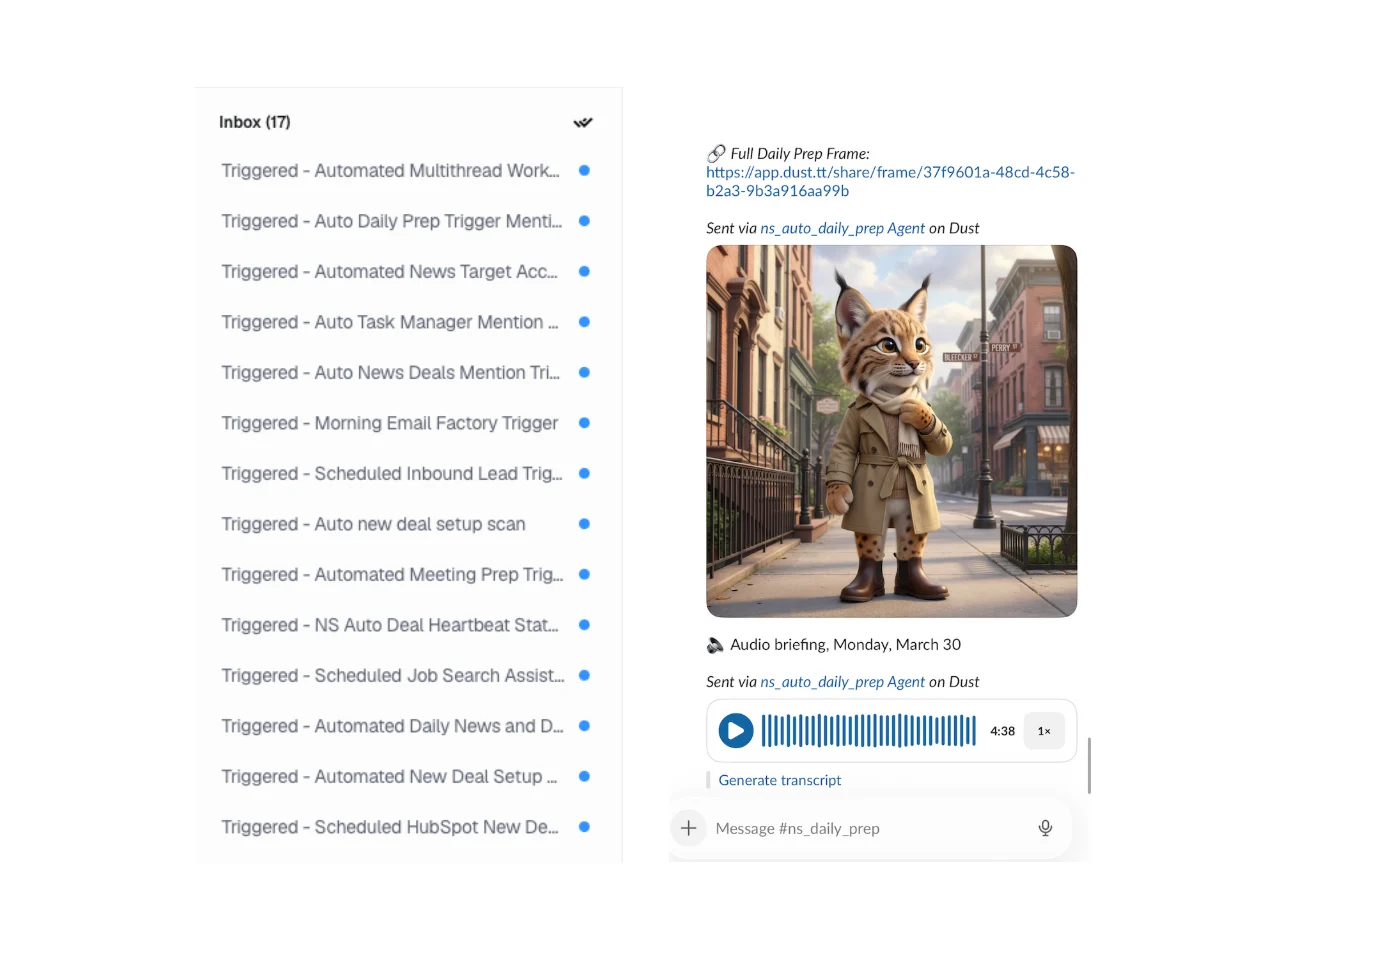
Task: Click unread dot for NS Auto Deal Heartbeat row
Action: (x=584, y=625)
